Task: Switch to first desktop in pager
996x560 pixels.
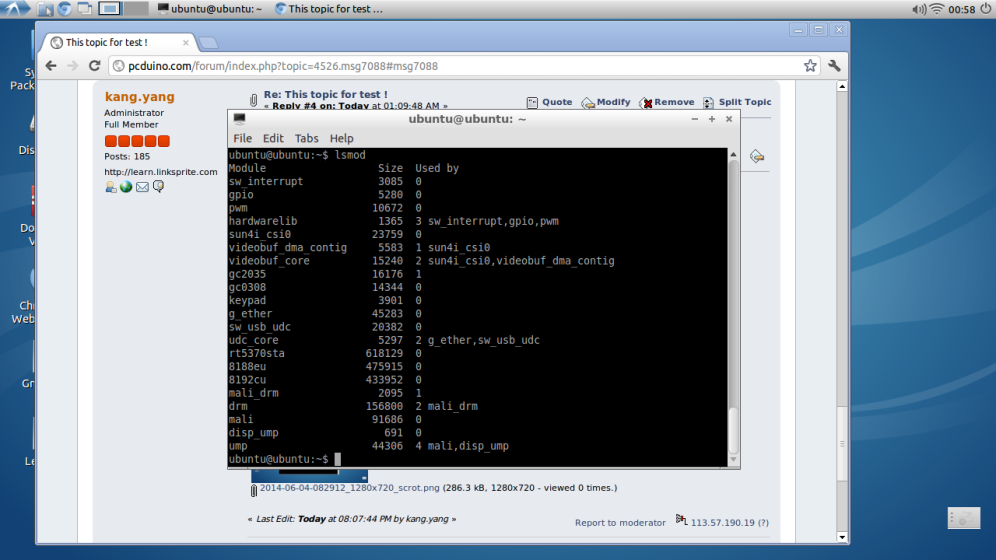Action: tap(110, 9)
